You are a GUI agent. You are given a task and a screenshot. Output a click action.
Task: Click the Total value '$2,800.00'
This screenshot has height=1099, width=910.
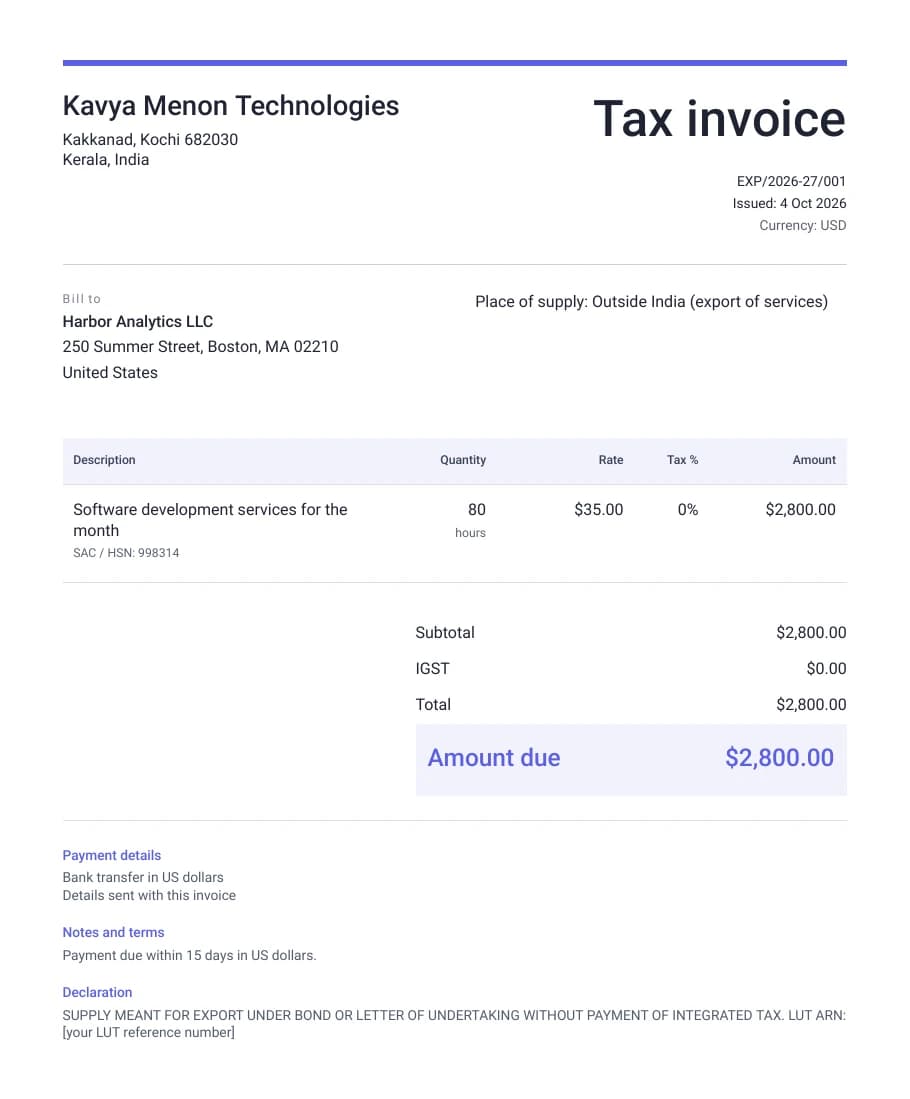coord(811,704)
